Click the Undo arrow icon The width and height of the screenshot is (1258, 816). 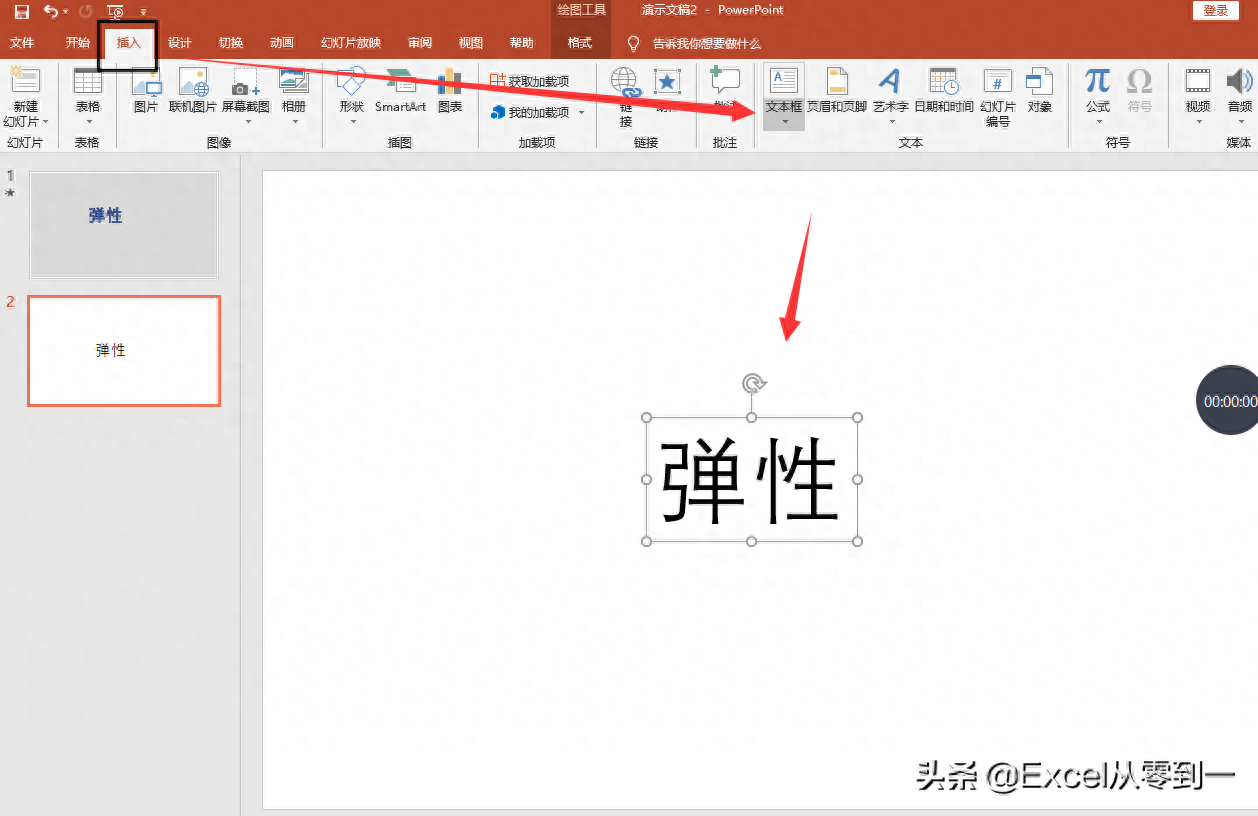(50, 11)
